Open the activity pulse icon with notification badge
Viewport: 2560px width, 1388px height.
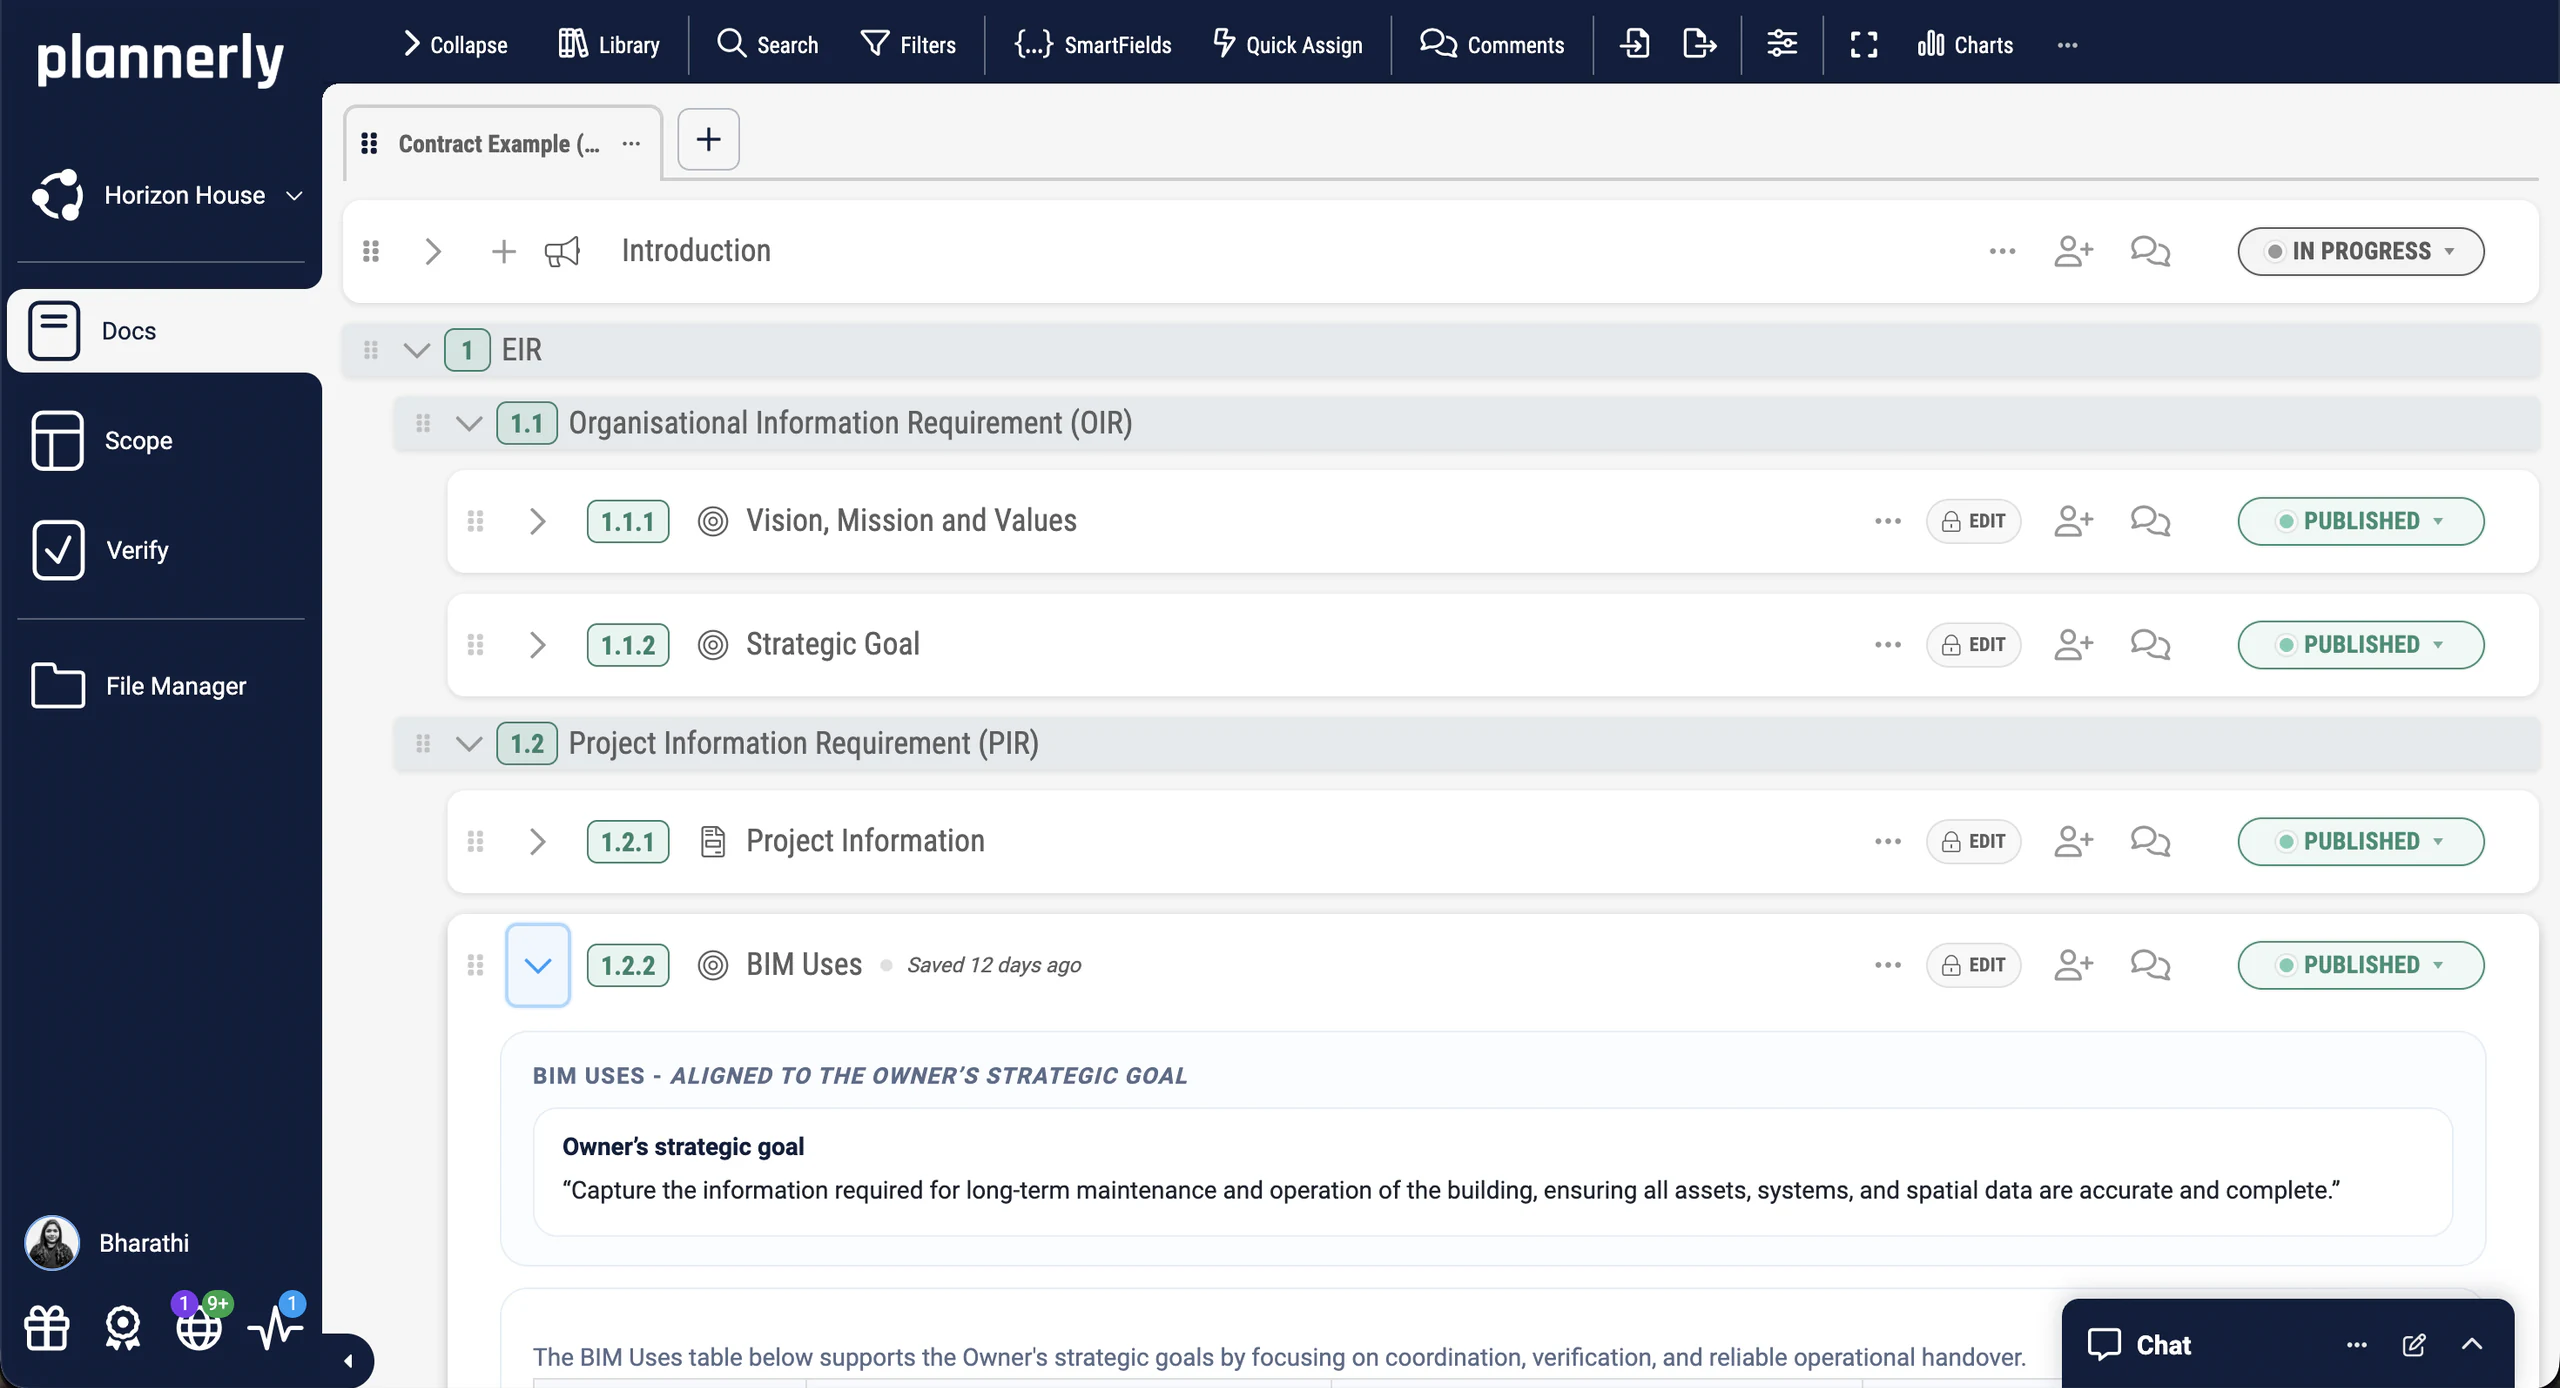coord(275,1326)
